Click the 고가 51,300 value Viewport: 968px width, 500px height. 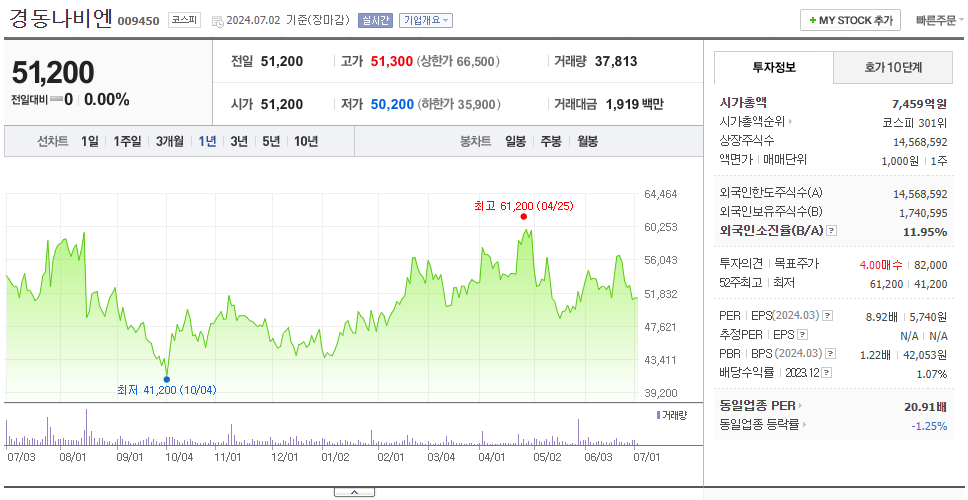pyautogui.click(x=392, y=62)
